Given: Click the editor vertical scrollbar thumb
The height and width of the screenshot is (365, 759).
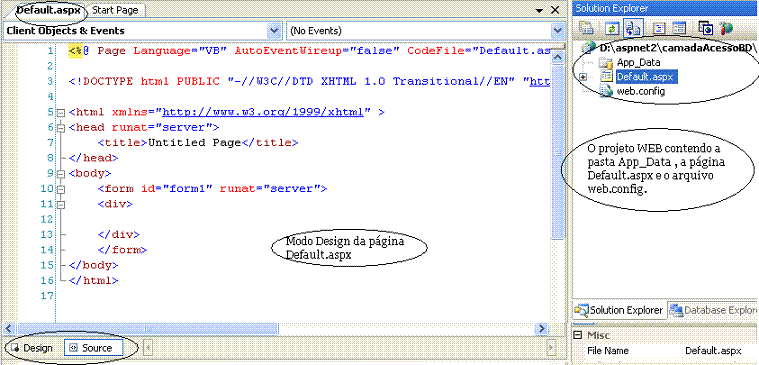Looking at the screenshot, I should tap(557, 152).
